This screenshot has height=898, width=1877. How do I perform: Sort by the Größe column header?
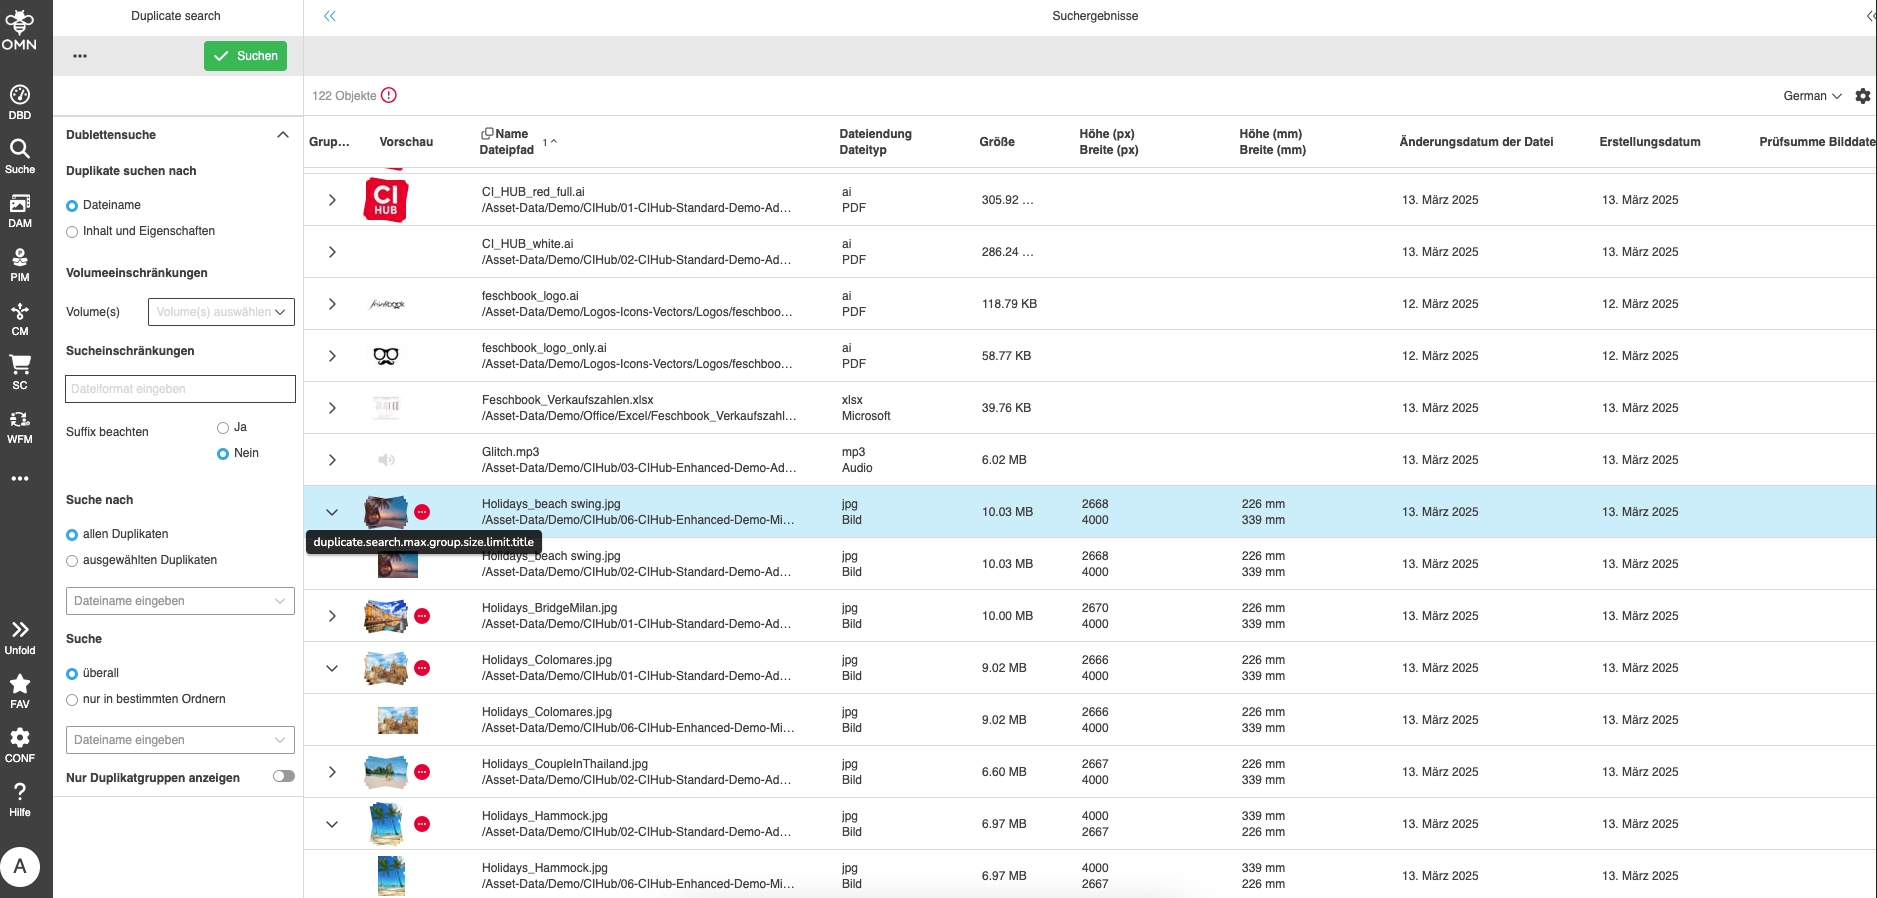[996, 142]
